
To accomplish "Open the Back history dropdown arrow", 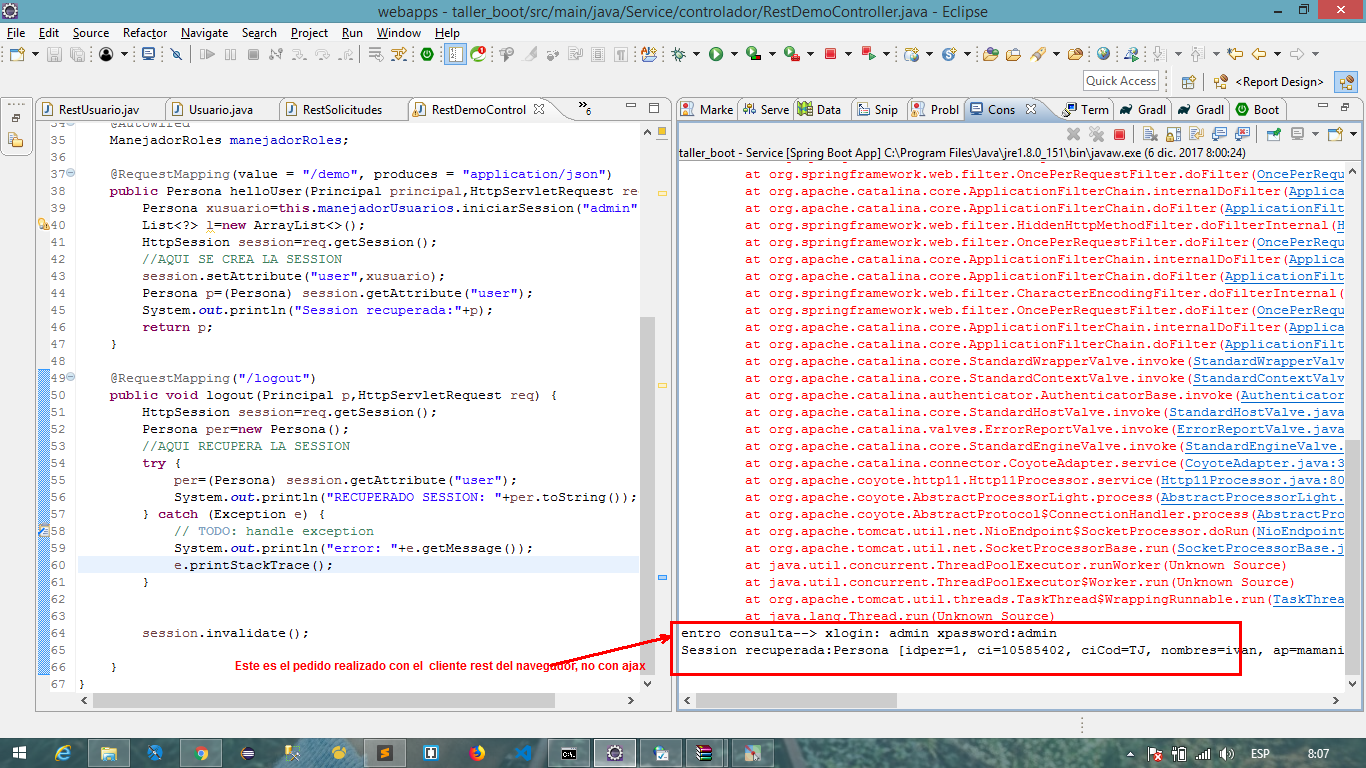I will (1277, 54).
